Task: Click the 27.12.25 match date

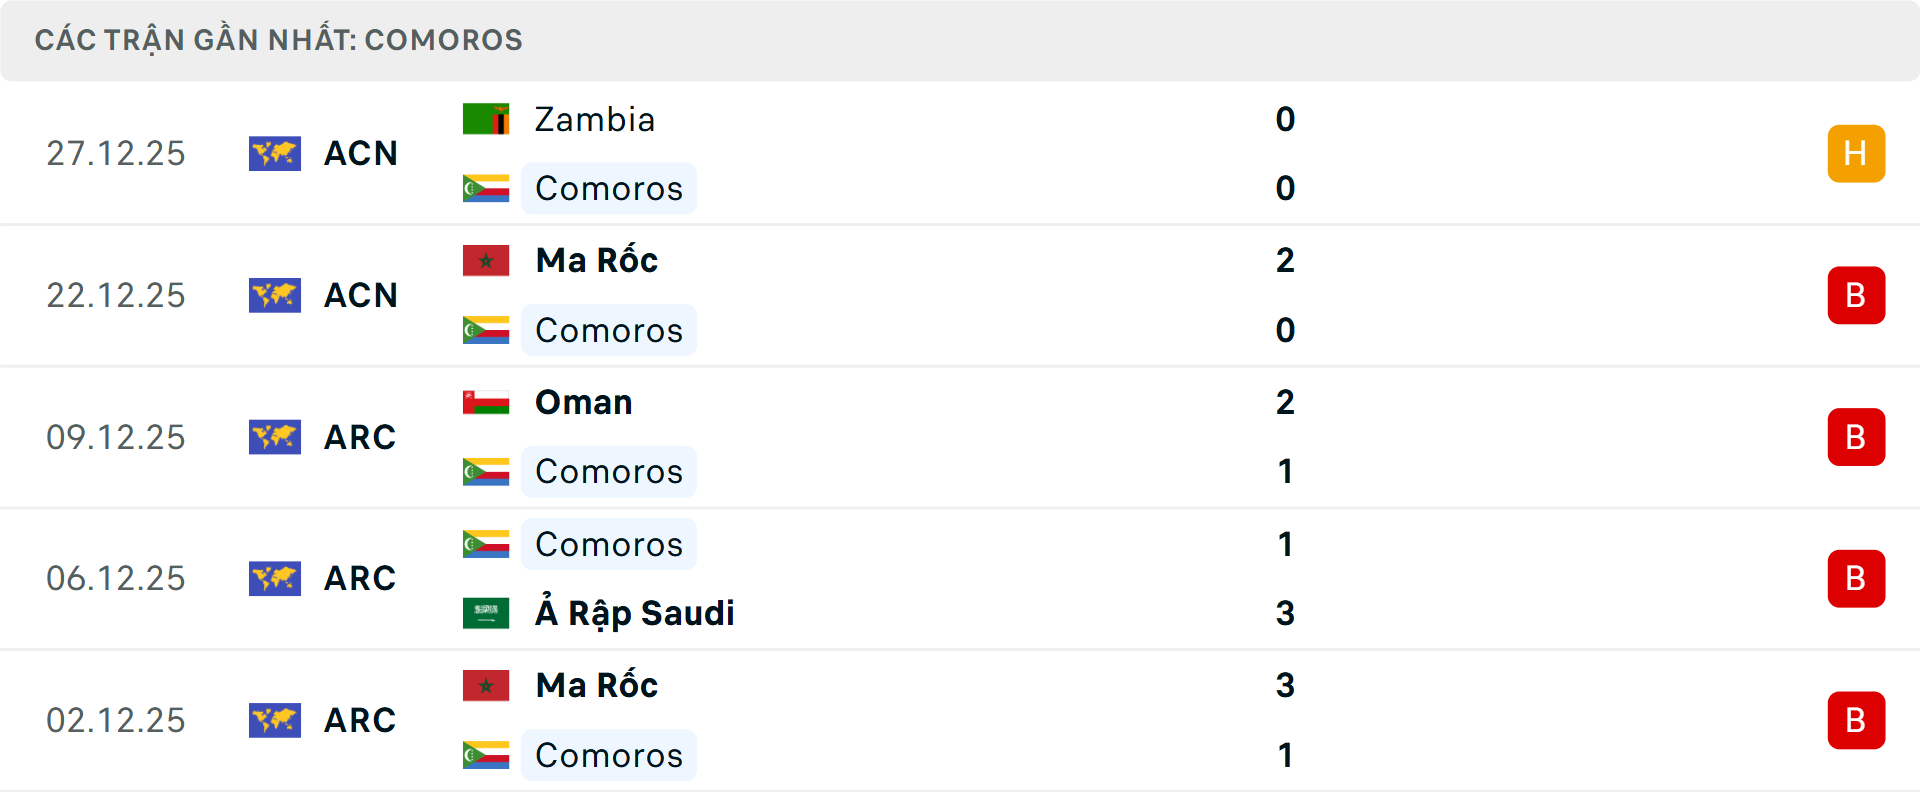Action: click(x=116, y=153)
